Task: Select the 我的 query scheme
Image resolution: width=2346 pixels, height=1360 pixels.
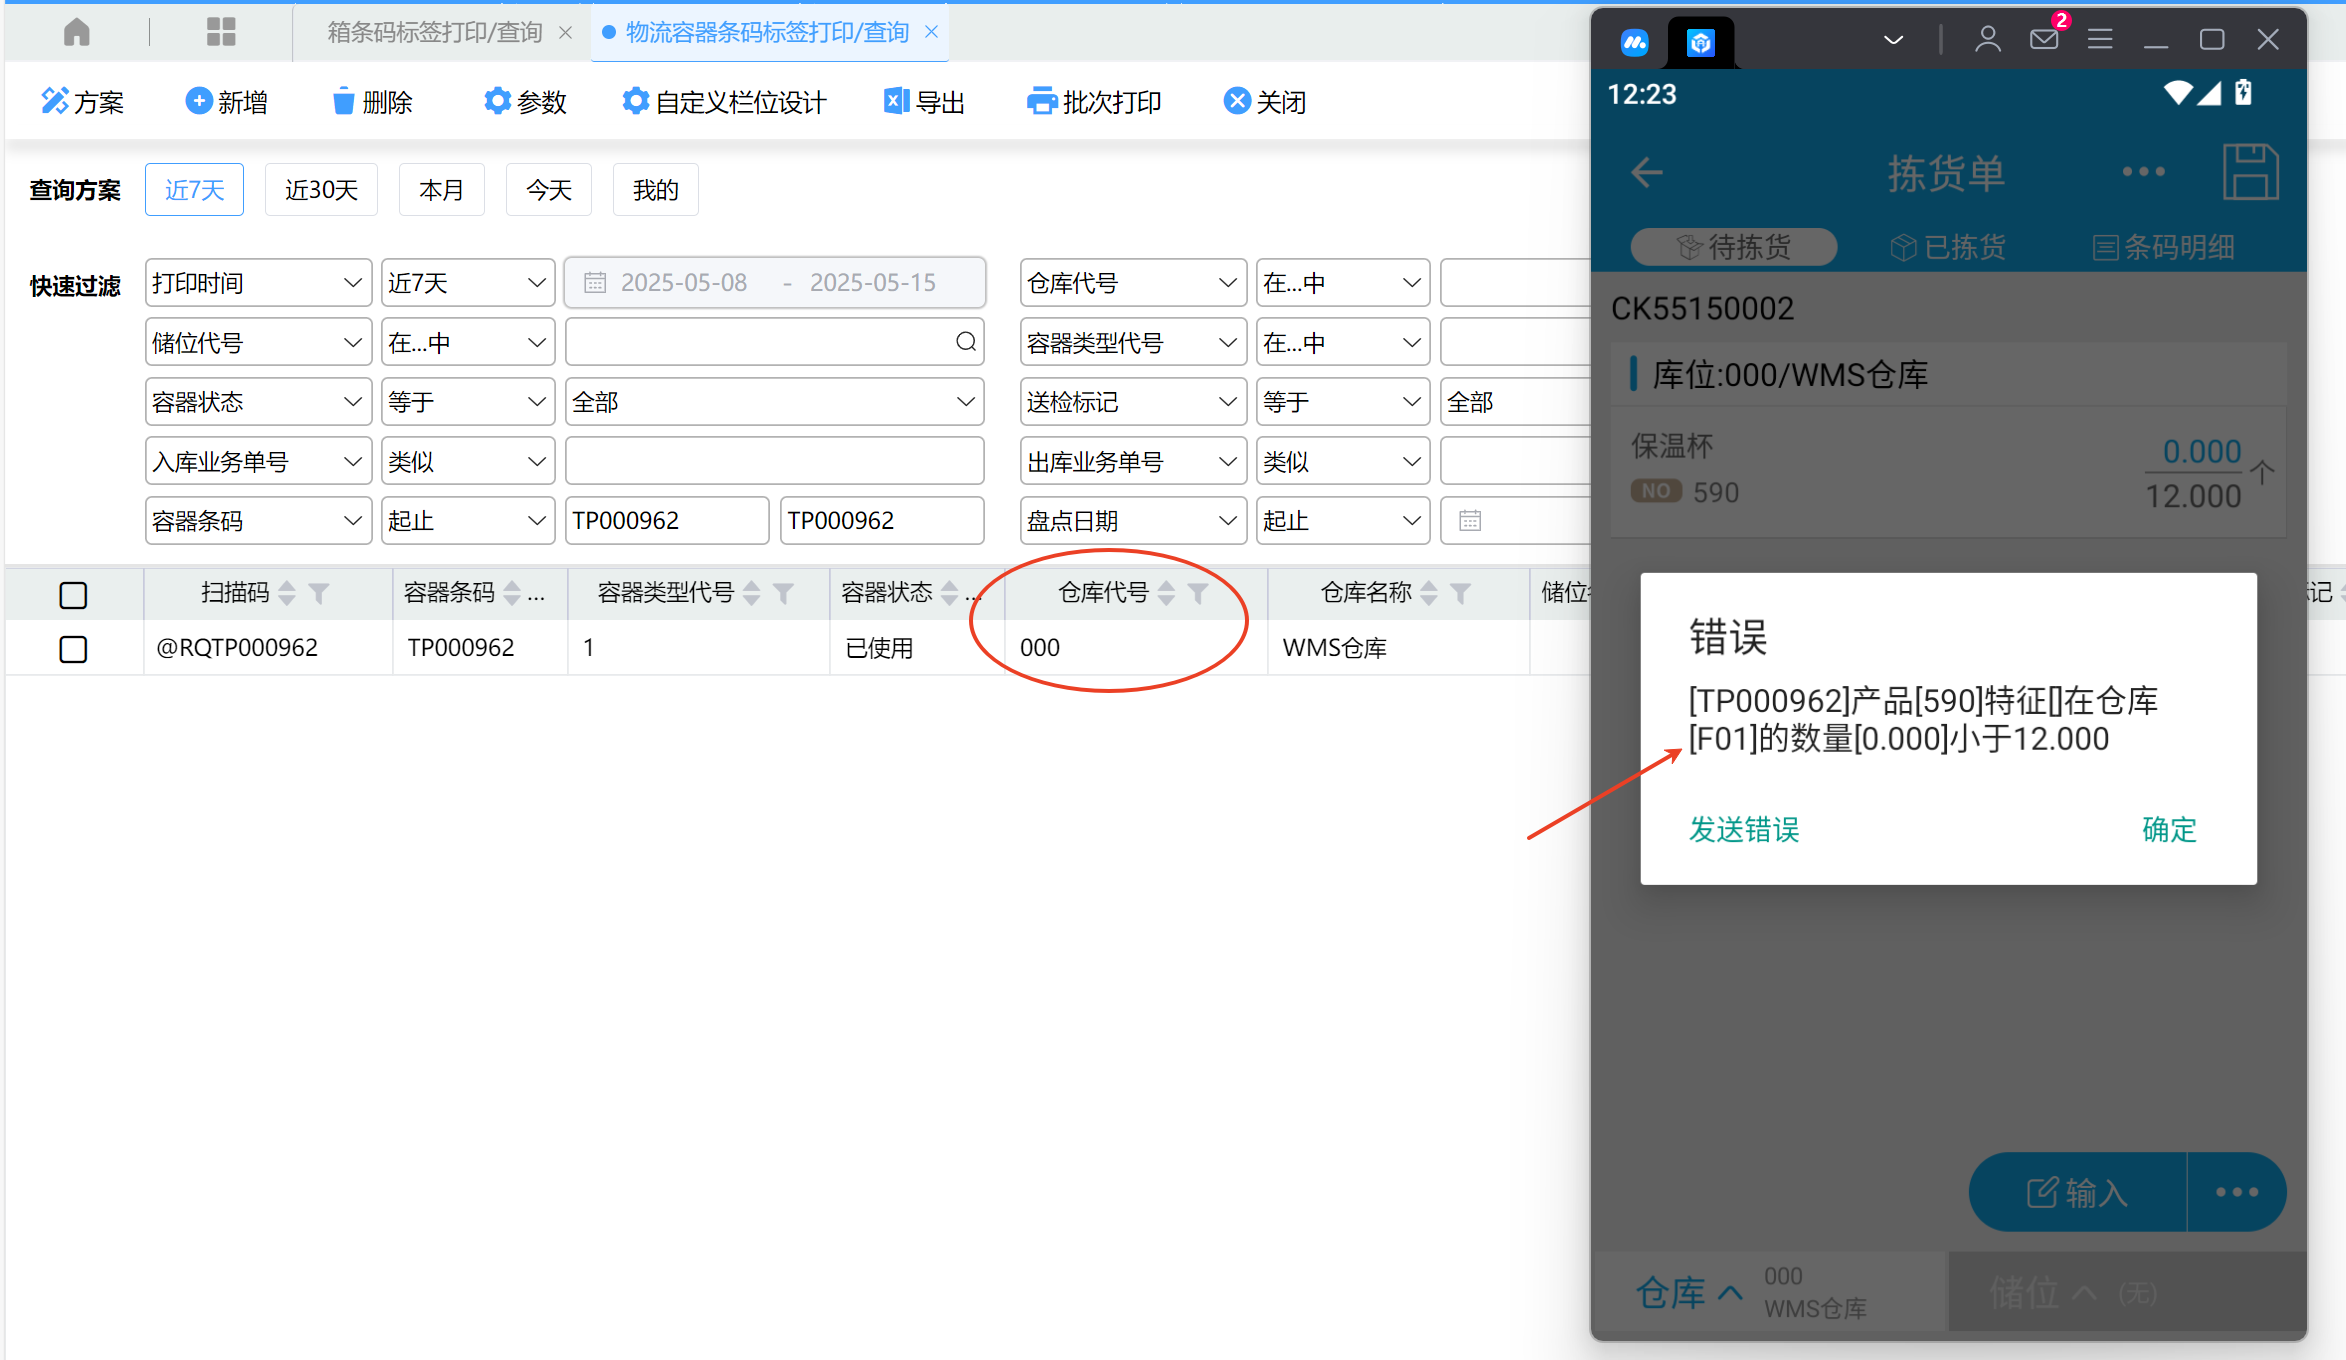Action: pos(656,189)
